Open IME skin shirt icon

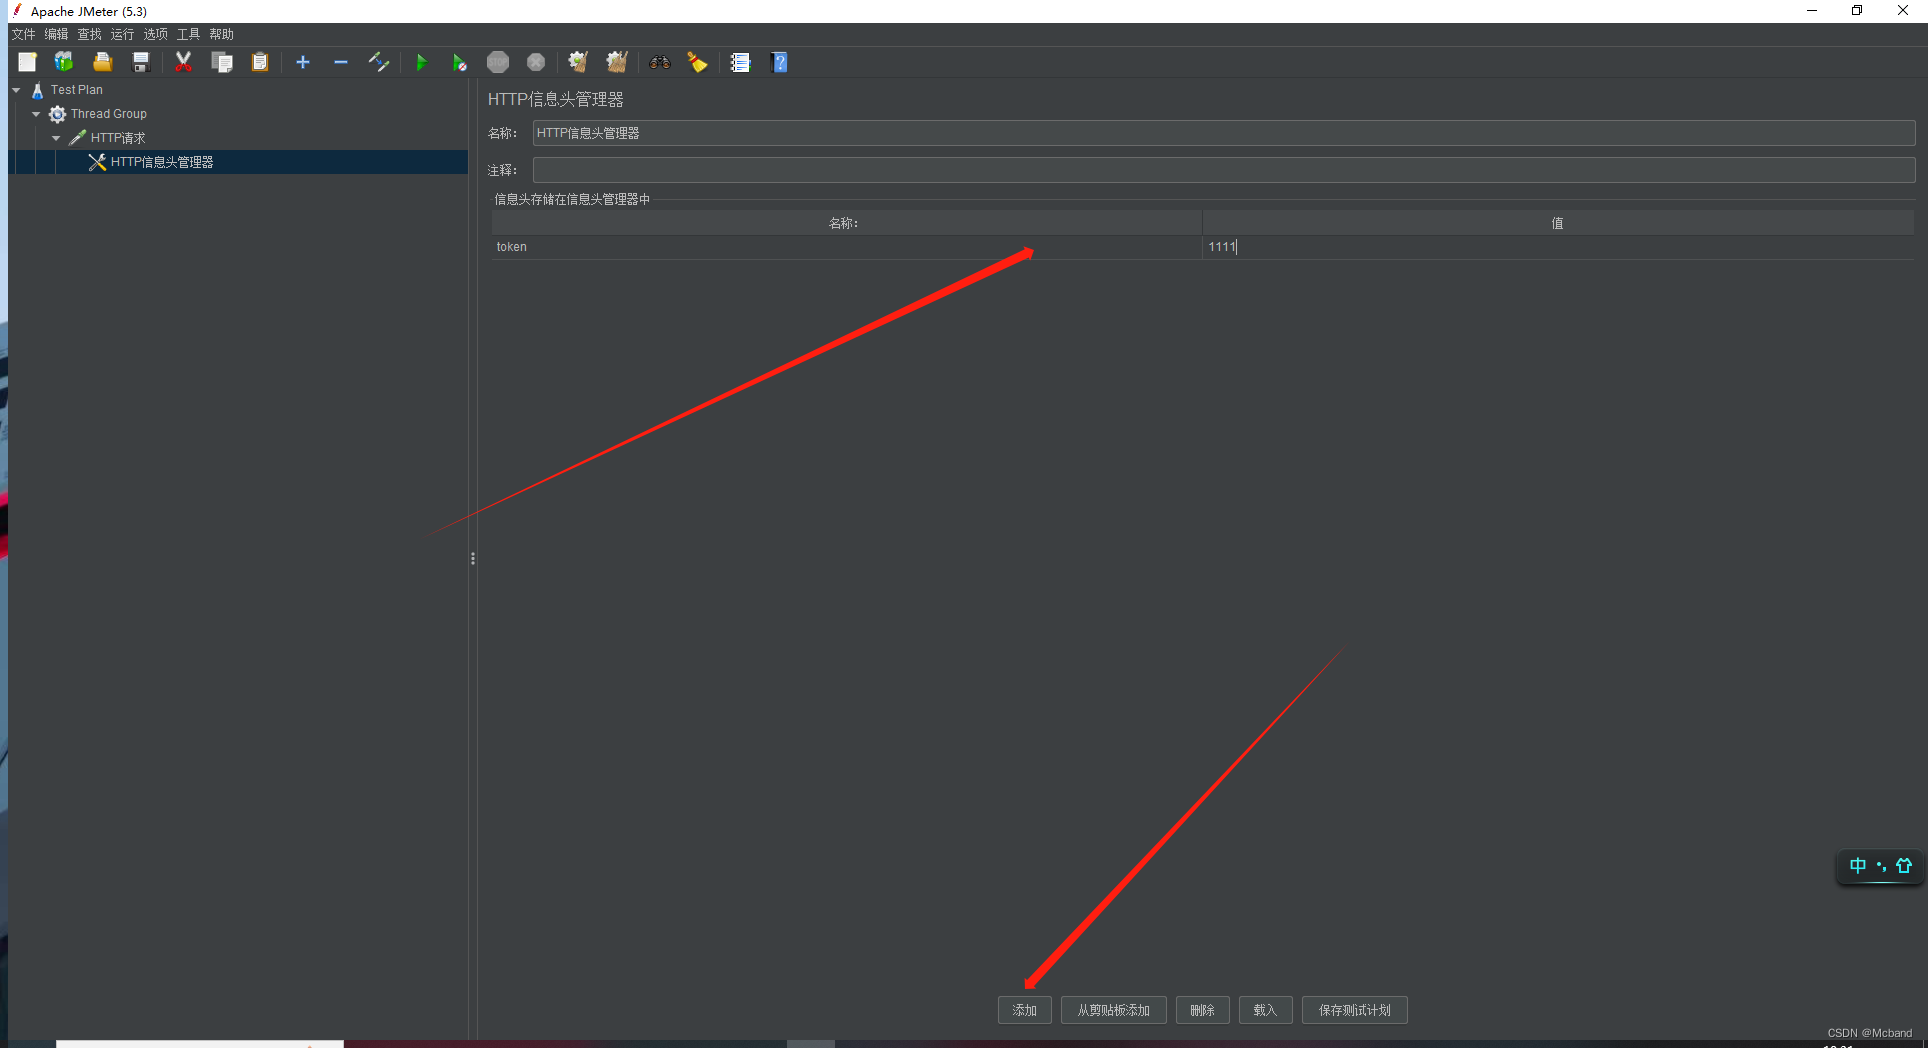coord(1904,866)
